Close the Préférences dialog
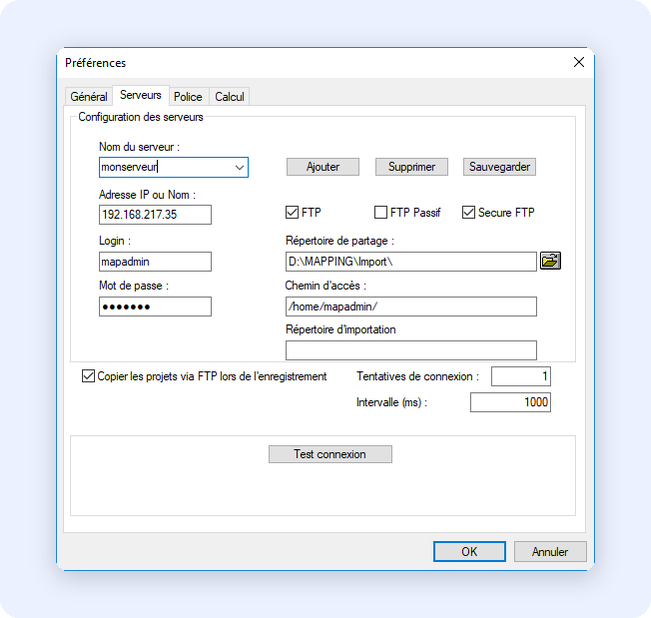Viewport: 651px width, 618px height. pyautogui.click(x=579, y=62)
